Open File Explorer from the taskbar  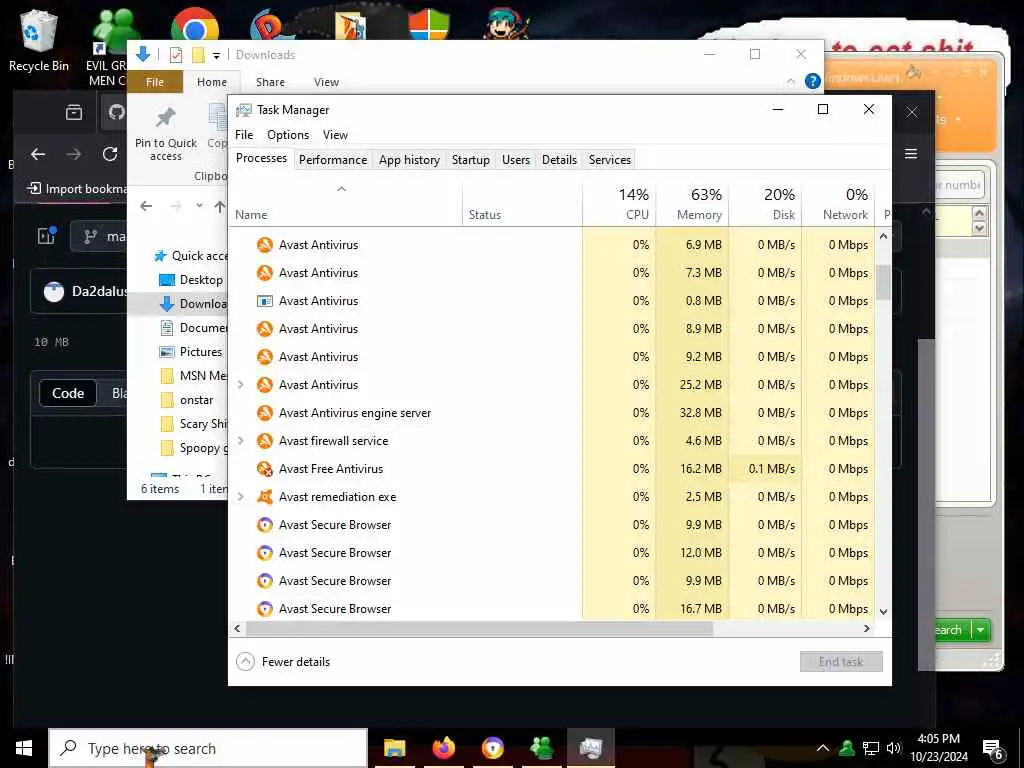394,748
